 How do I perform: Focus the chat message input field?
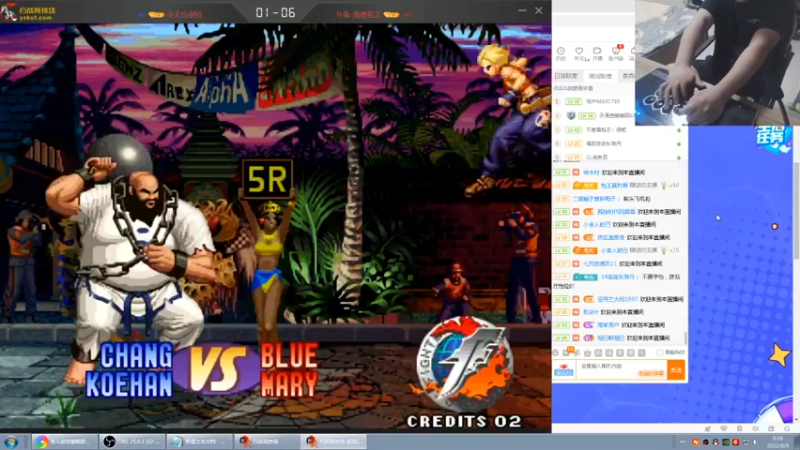(x=621, y=370)
